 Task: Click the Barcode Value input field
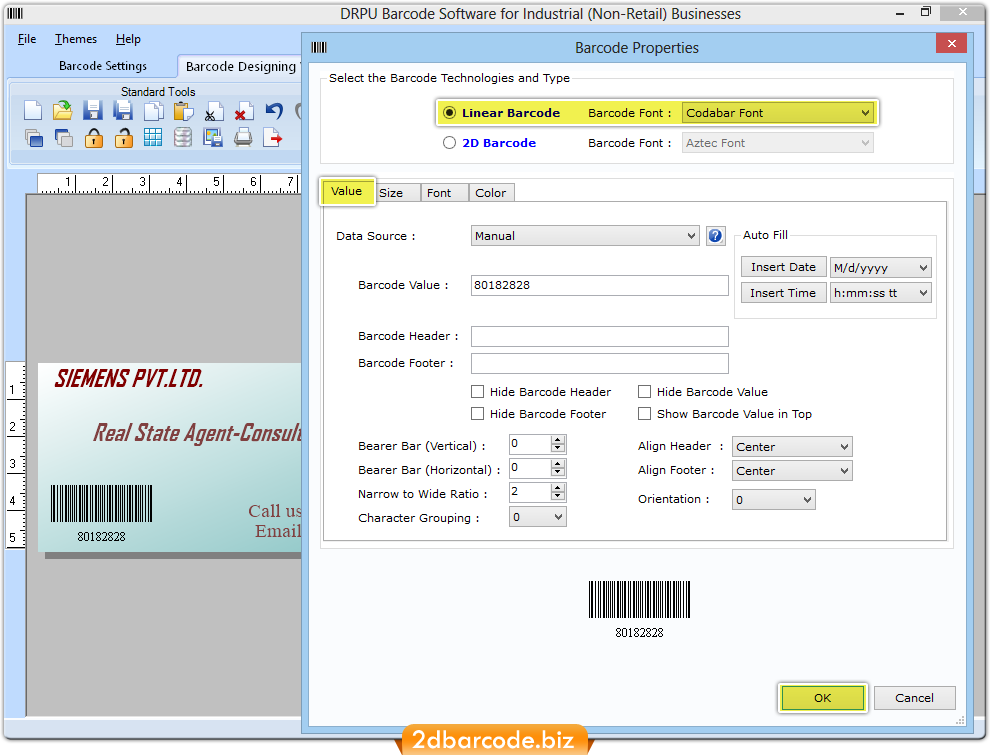(x=600, y=285)
